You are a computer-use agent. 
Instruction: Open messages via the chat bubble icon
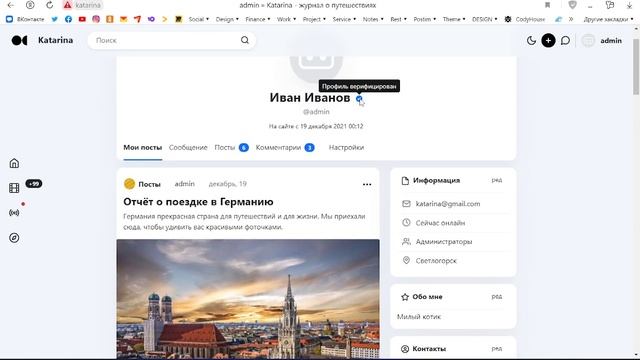tap(565, 40)
